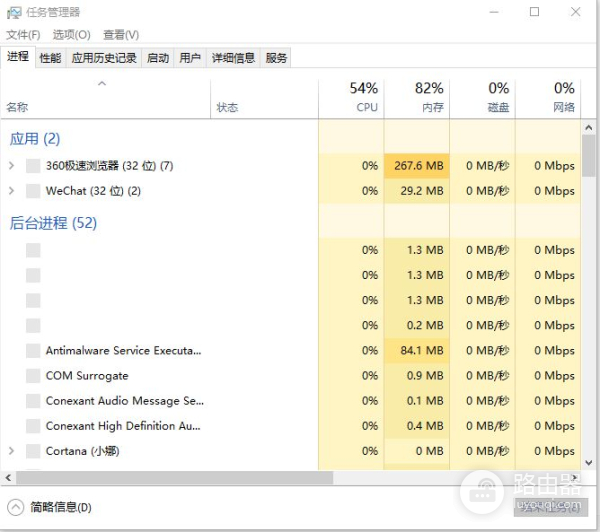Expand the 360极速浏览器 process group
The image size is (600, 532).
(11, 166)
